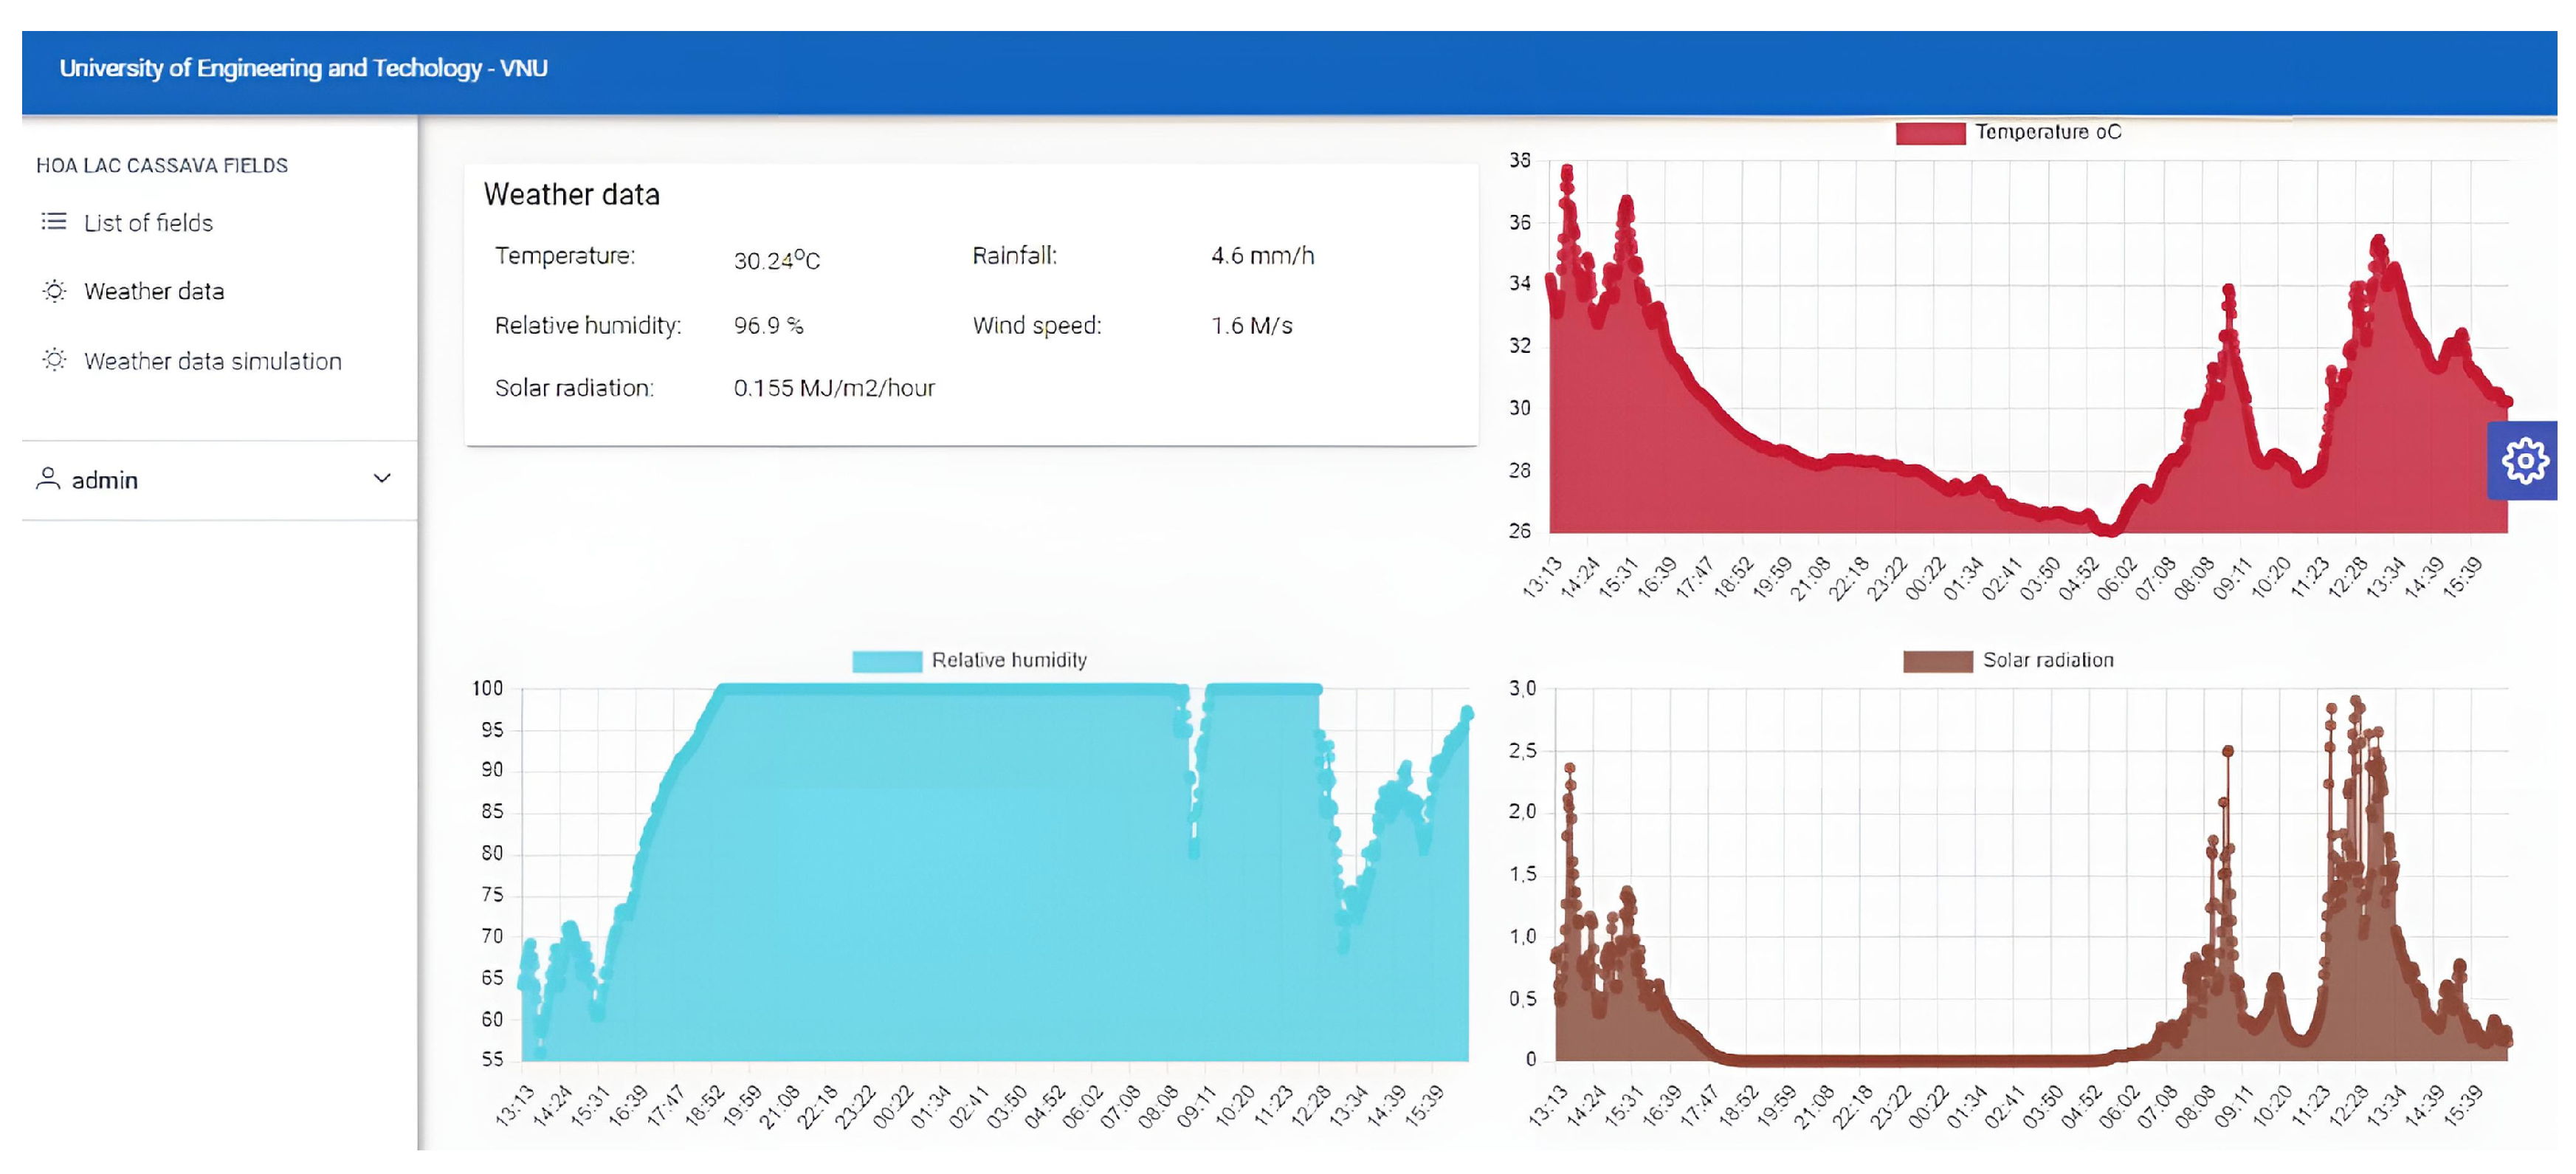Select the temperature value 30.24°C

(x=776, y=259)
